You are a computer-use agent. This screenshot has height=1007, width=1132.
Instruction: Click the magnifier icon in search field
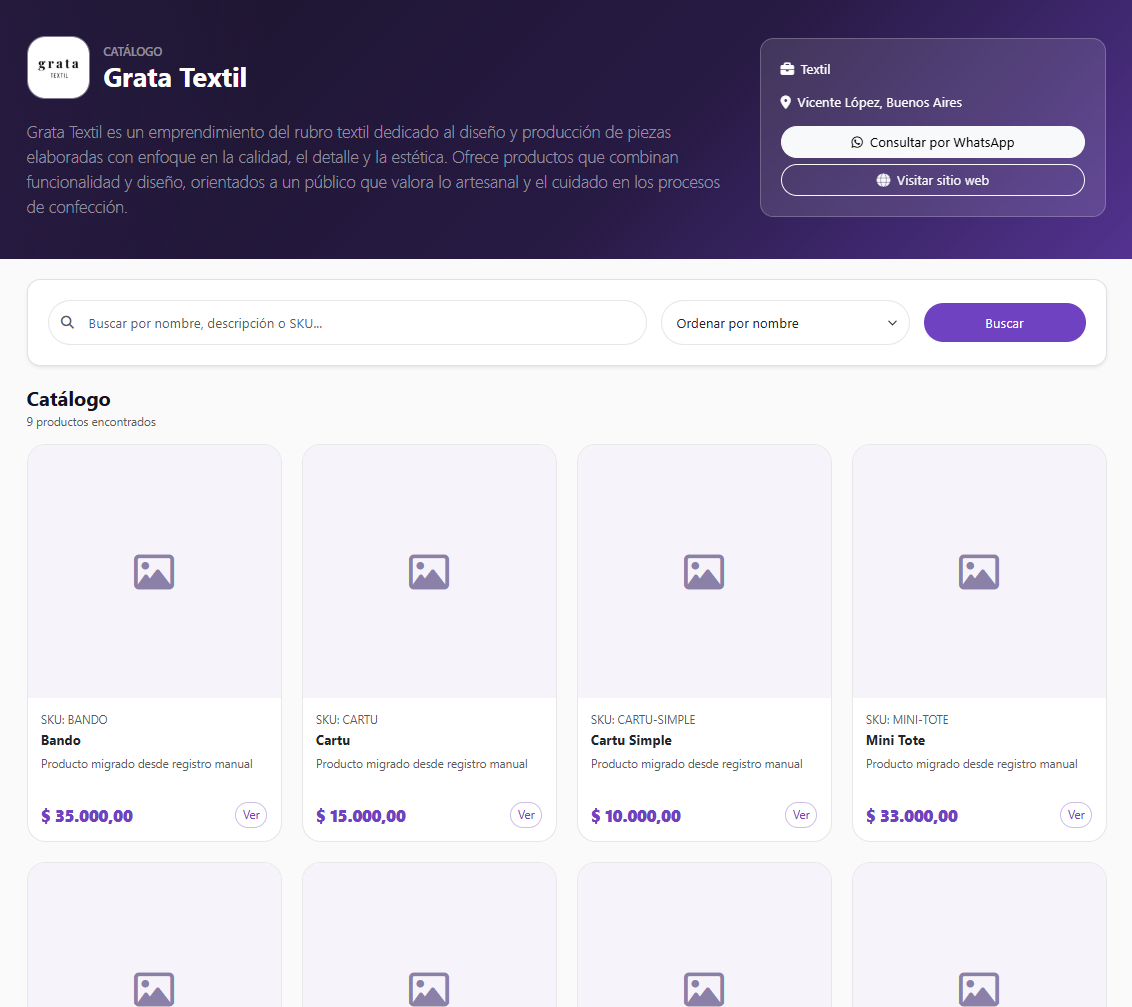tap(67, 322)
